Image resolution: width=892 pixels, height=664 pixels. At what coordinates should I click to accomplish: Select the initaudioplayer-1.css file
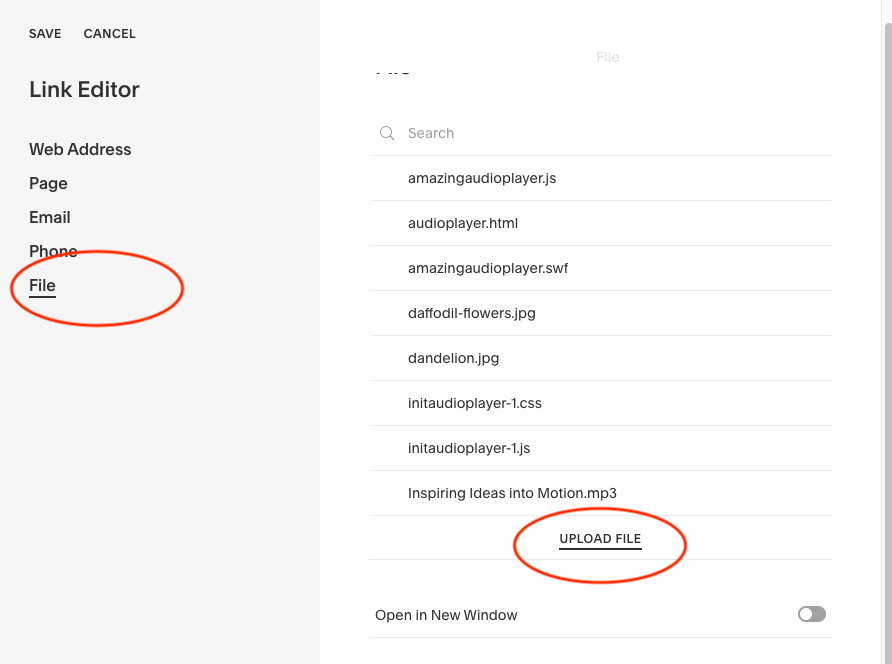[475, 403]
